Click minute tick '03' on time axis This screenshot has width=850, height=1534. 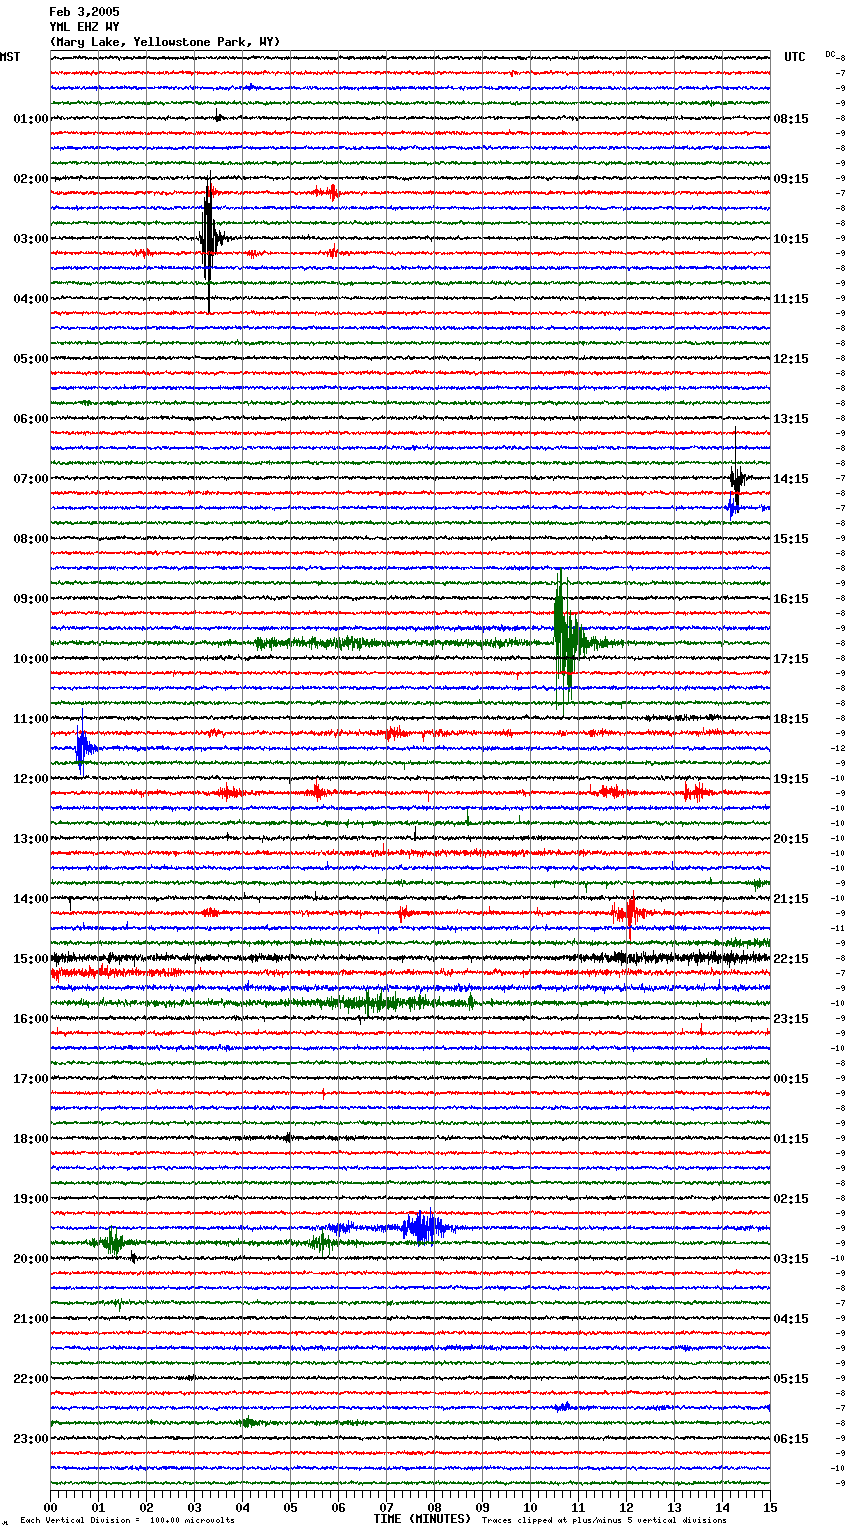[195, 1507]
